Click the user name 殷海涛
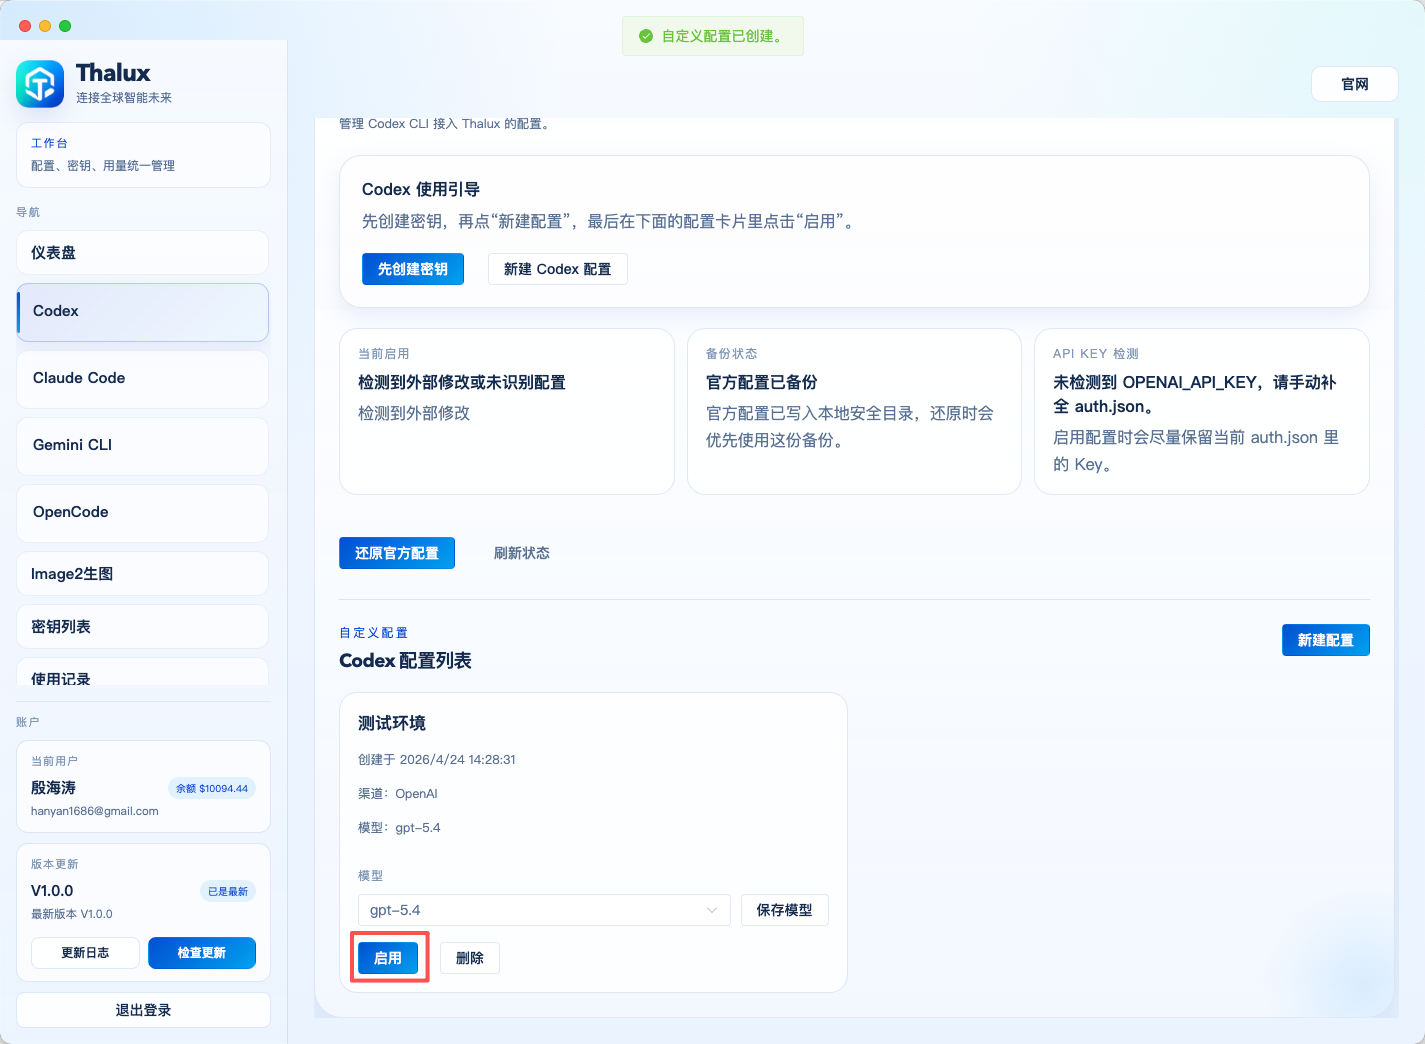The image size is (1425, 1044). [x=53, y=788]
